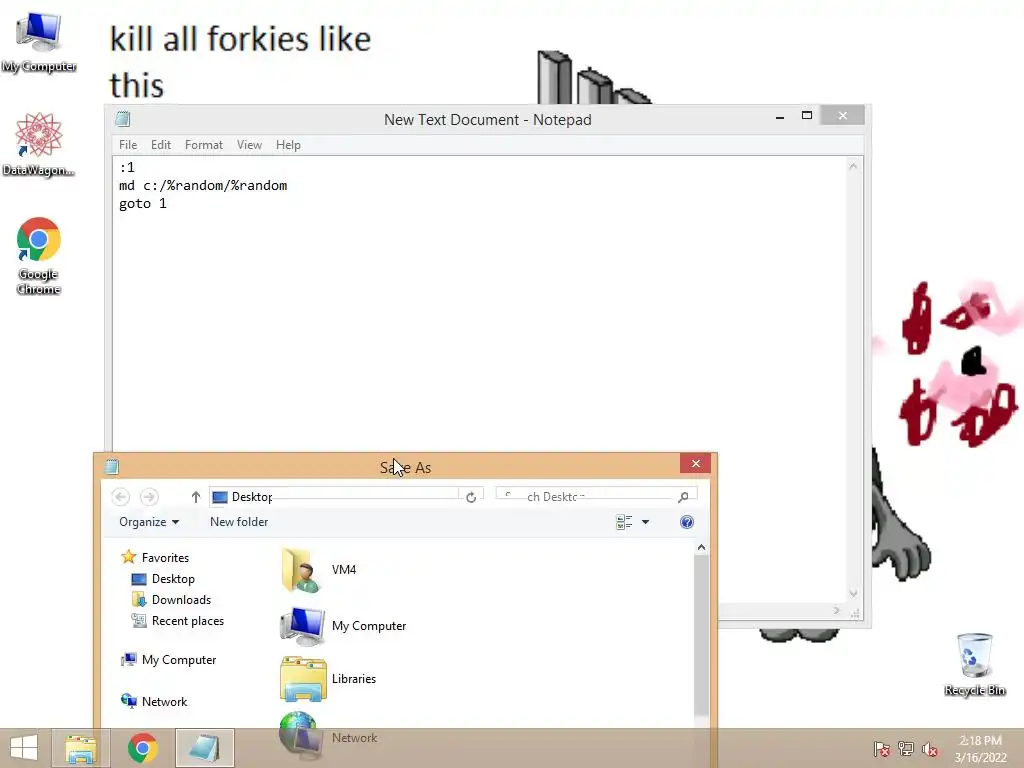Click the Change your view icon
This screenshot has height=768, width=1024.
(x=624, y=522)
